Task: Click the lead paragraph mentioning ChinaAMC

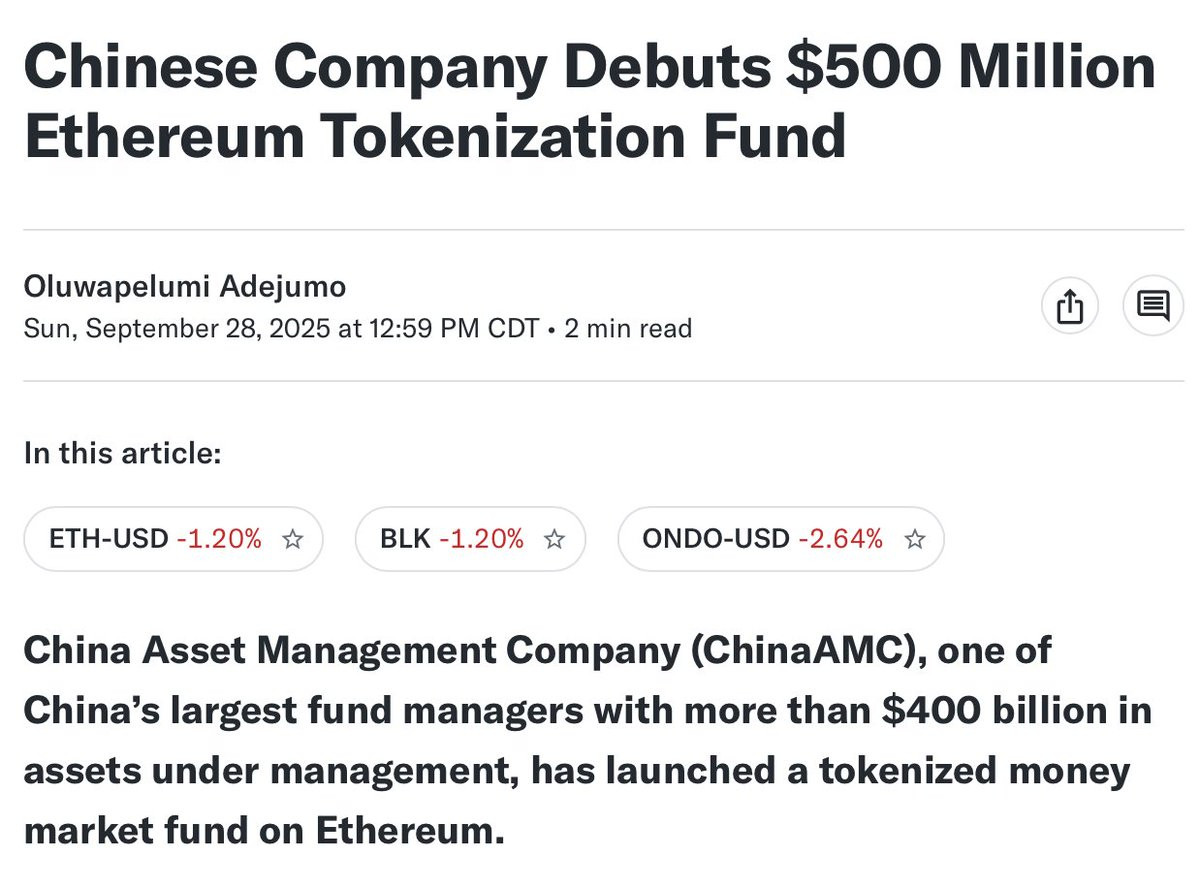Action: (x=588, y=740)
